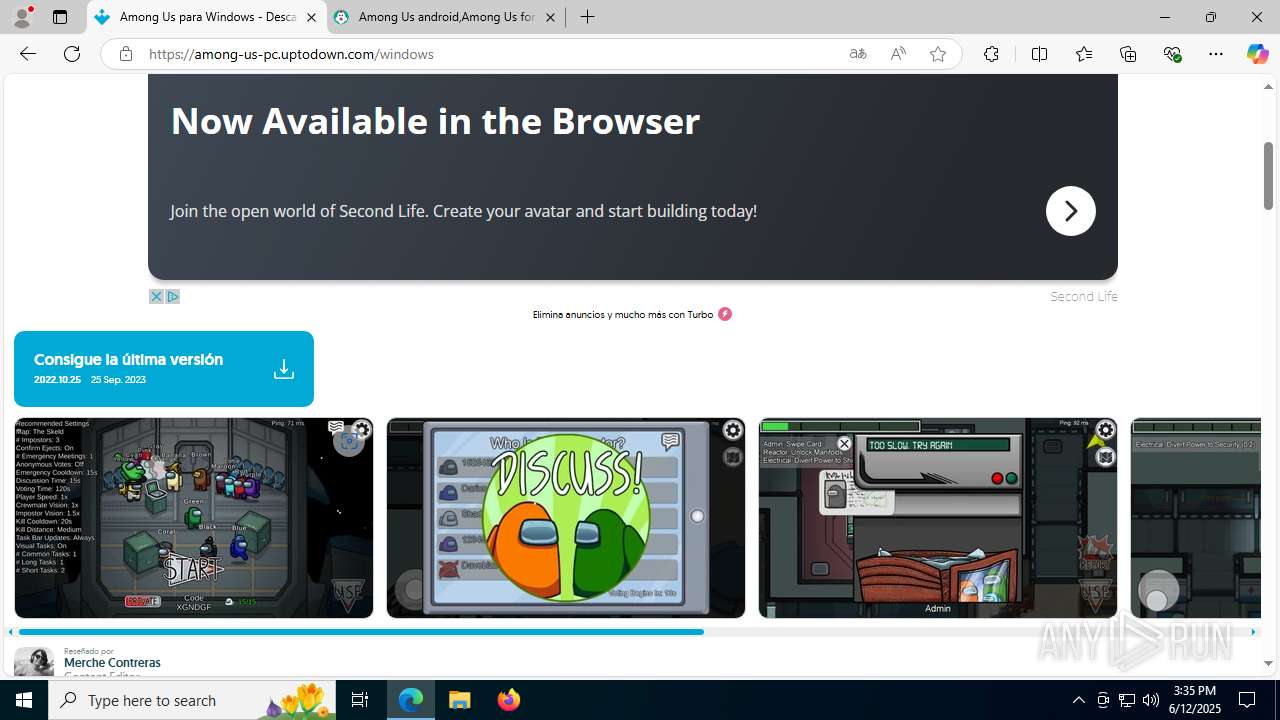Open Browser essentials icon
Viewport: 1280px width, 720px height.
(1172, 54)
